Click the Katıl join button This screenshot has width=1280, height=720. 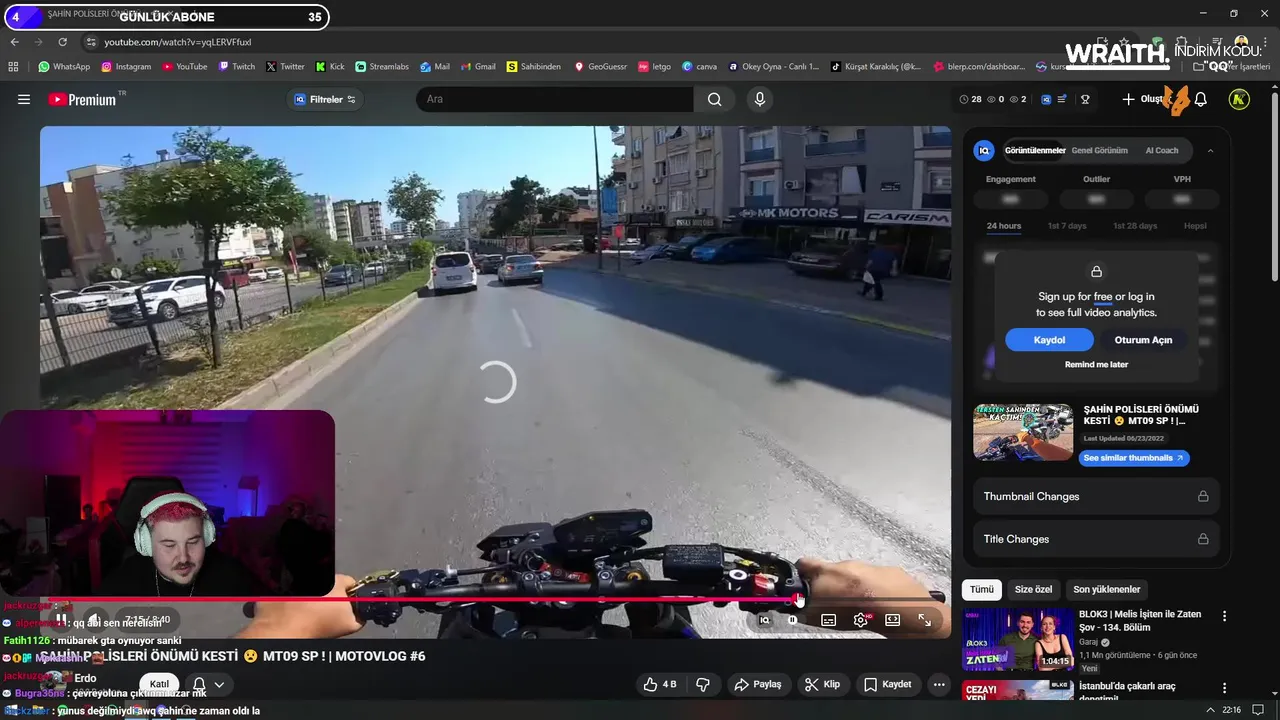(160, 684)
